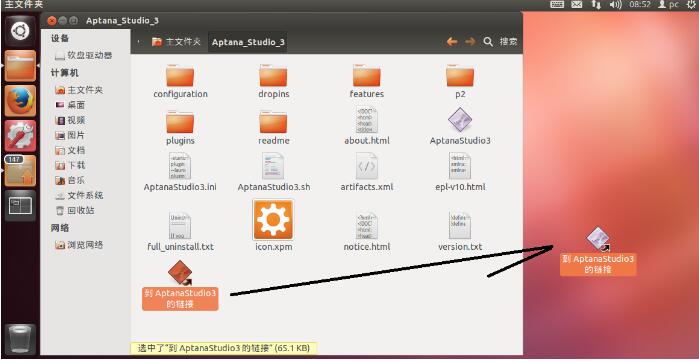This screenshot has height=363, width=699.
Task: Click the Aptana_Studio_3 path bar button
Action: click(248, 42)
